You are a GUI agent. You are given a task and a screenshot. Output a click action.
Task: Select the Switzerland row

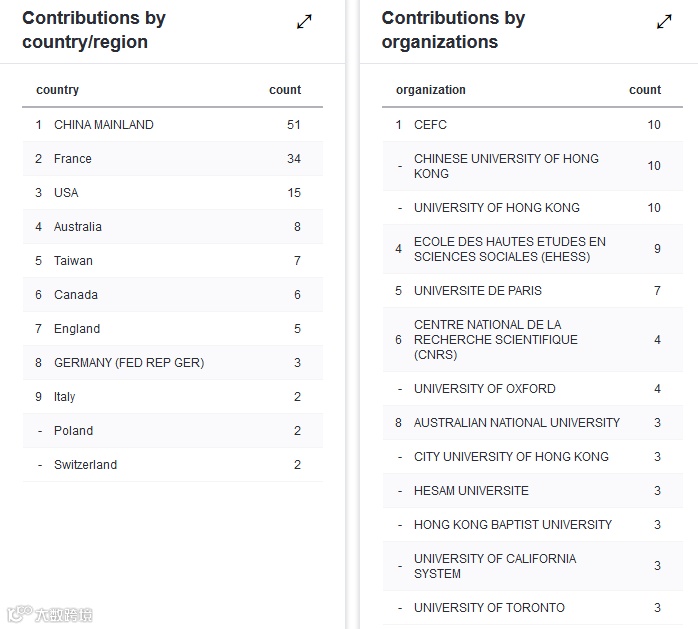(x=85, y=465)
